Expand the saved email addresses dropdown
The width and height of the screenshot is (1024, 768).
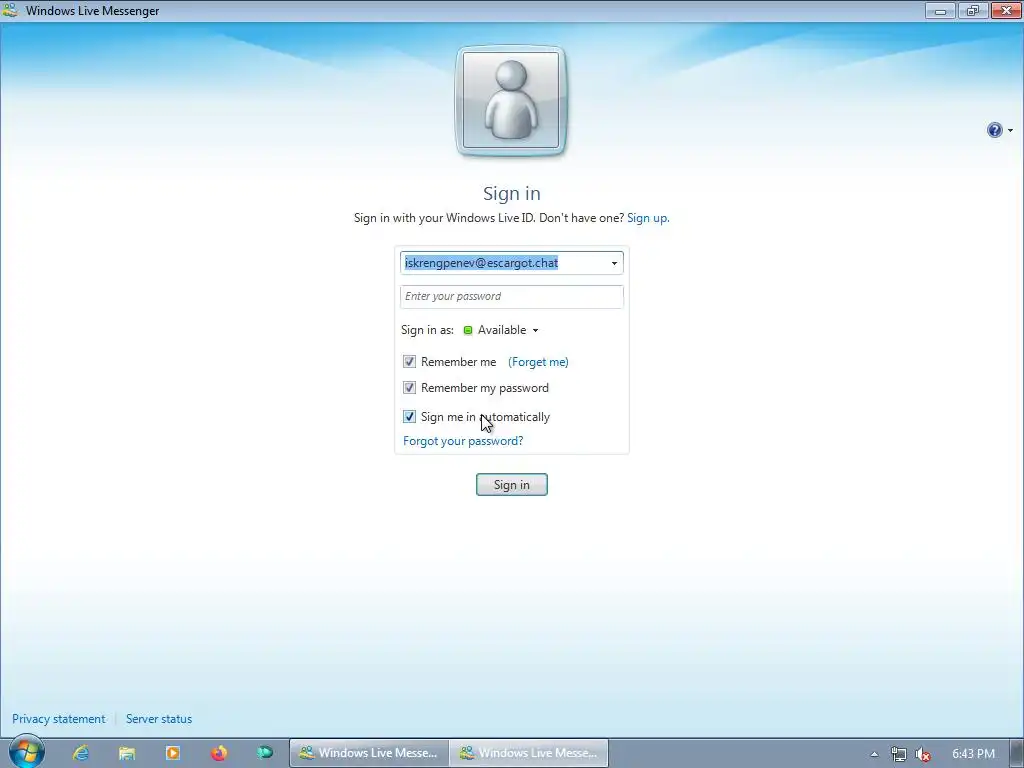(x=614, y=263)
